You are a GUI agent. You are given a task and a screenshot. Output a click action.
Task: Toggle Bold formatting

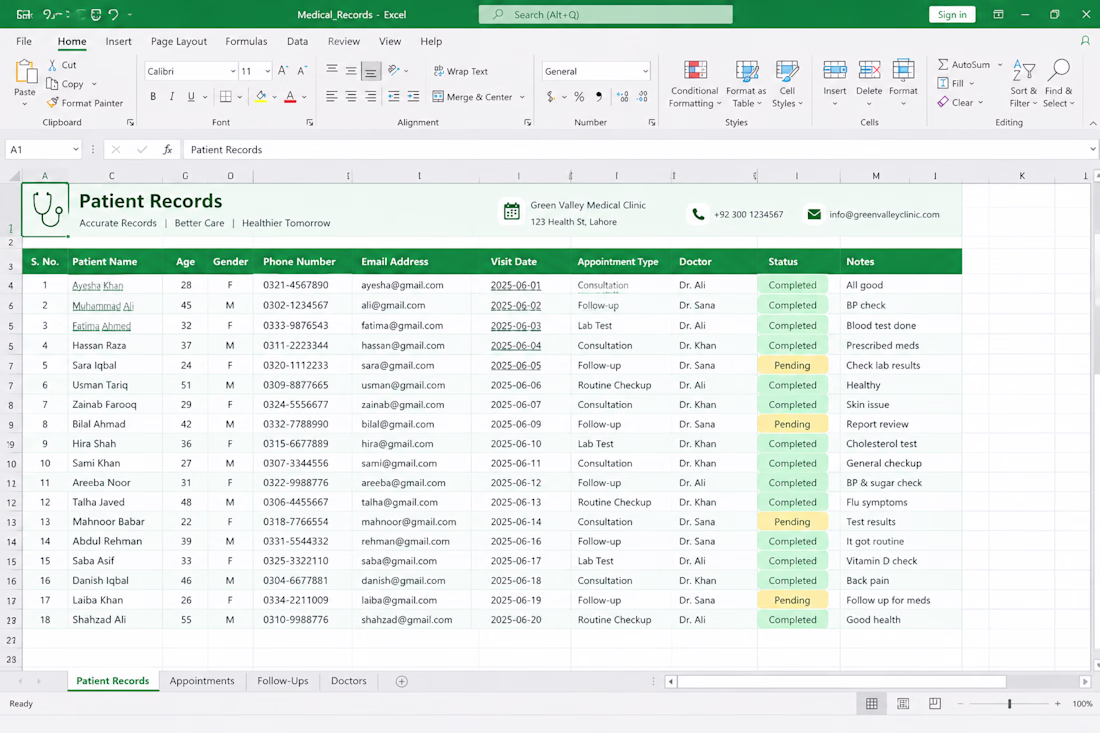[153, 96]
